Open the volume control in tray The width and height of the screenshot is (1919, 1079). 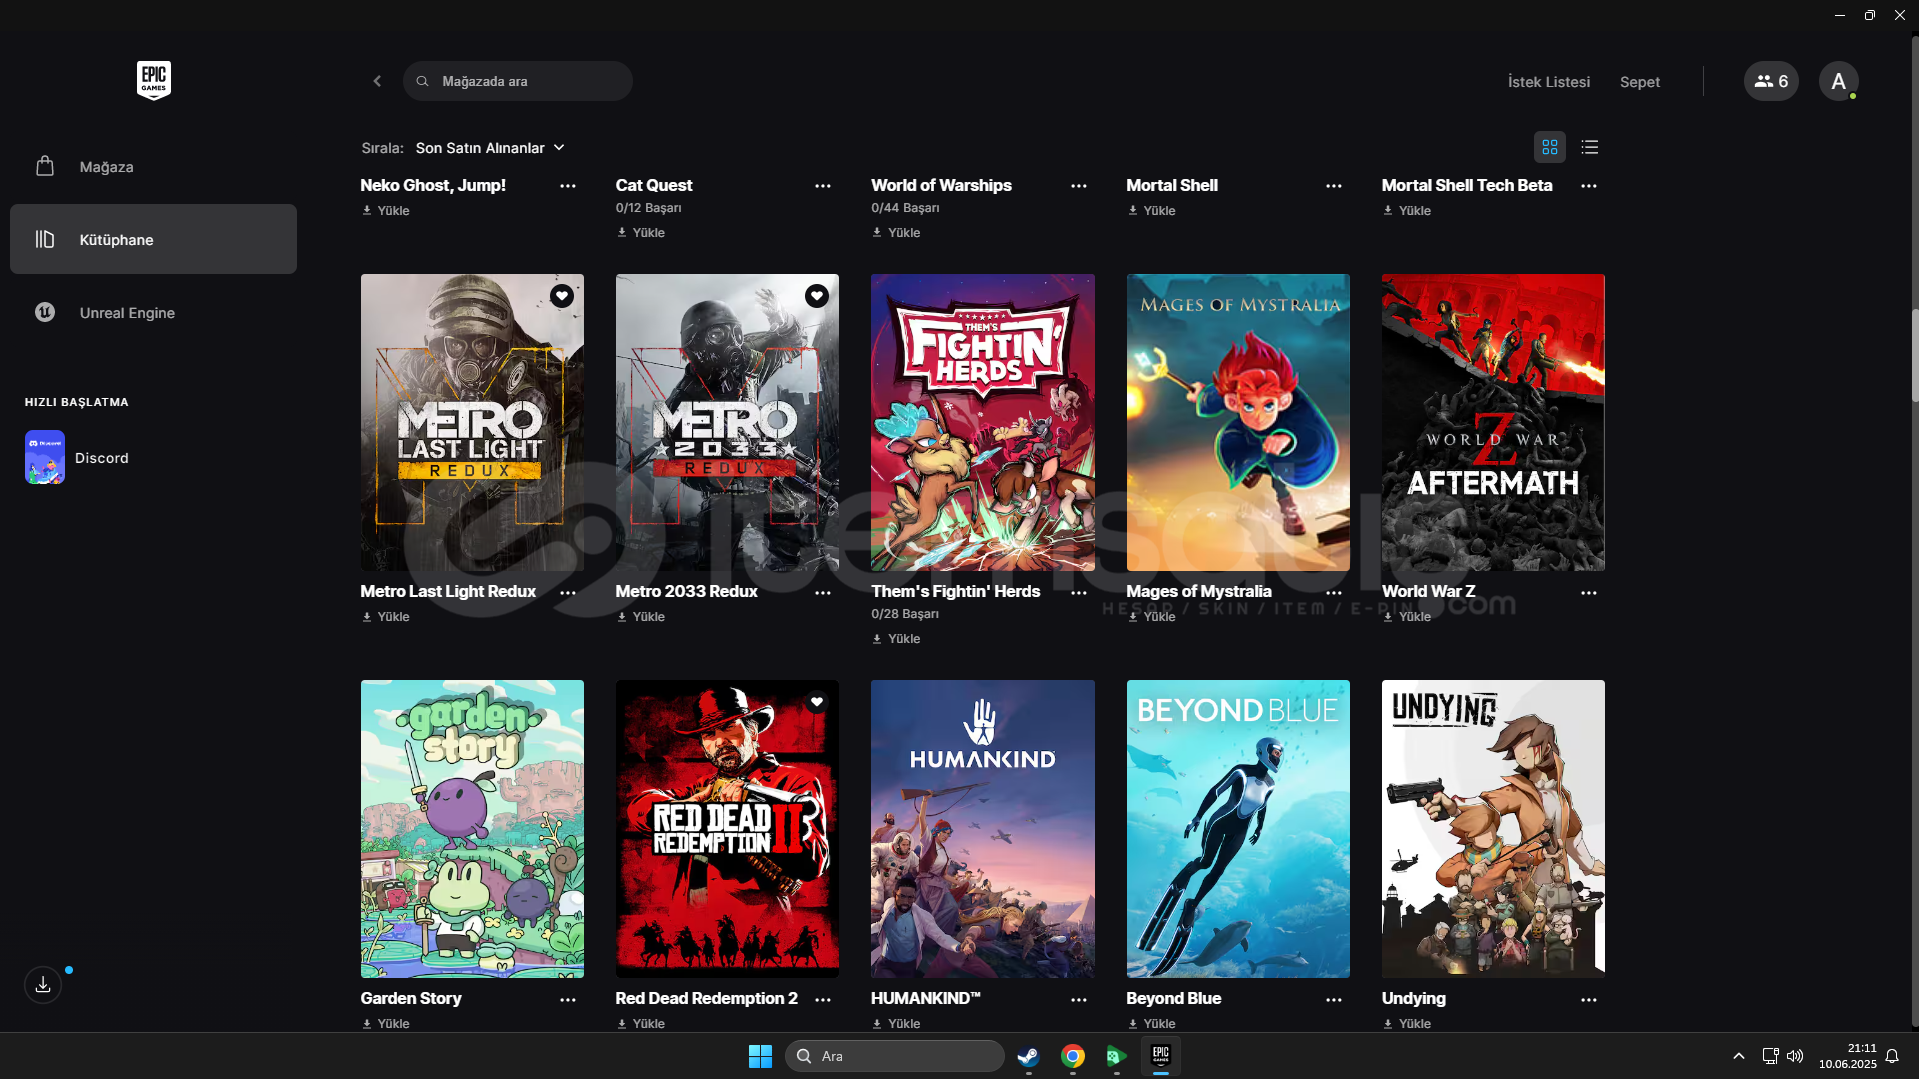pyautogui.click(x=1795, y=1056)
